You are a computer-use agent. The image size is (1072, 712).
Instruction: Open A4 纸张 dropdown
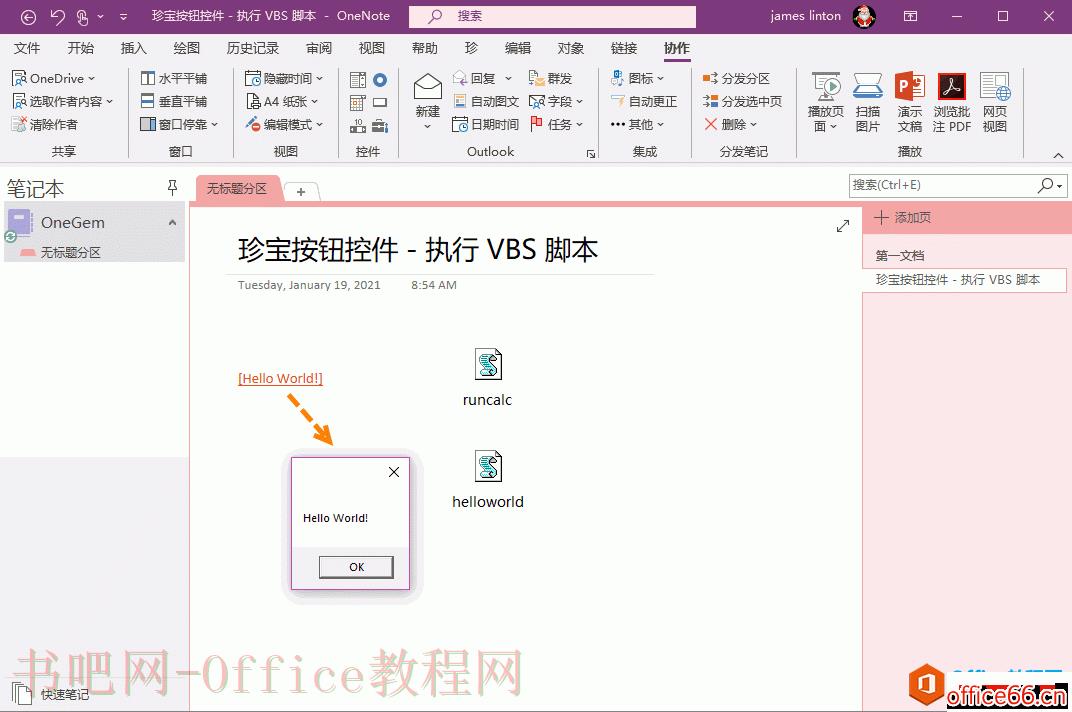282,101
